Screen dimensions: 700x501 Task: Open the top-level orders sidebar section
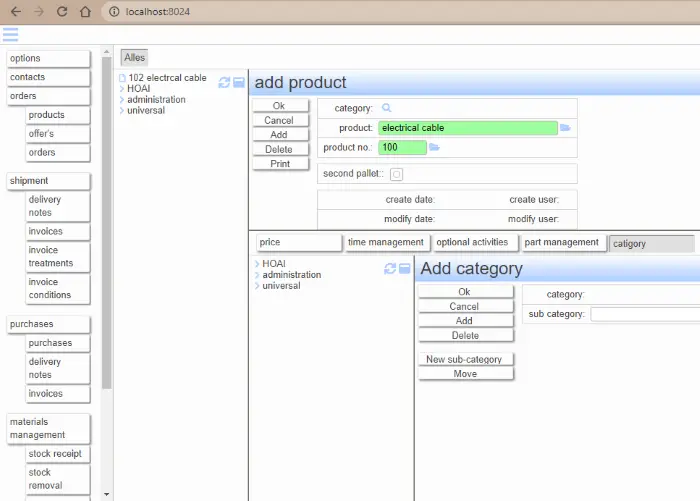[x=49, y=96]
